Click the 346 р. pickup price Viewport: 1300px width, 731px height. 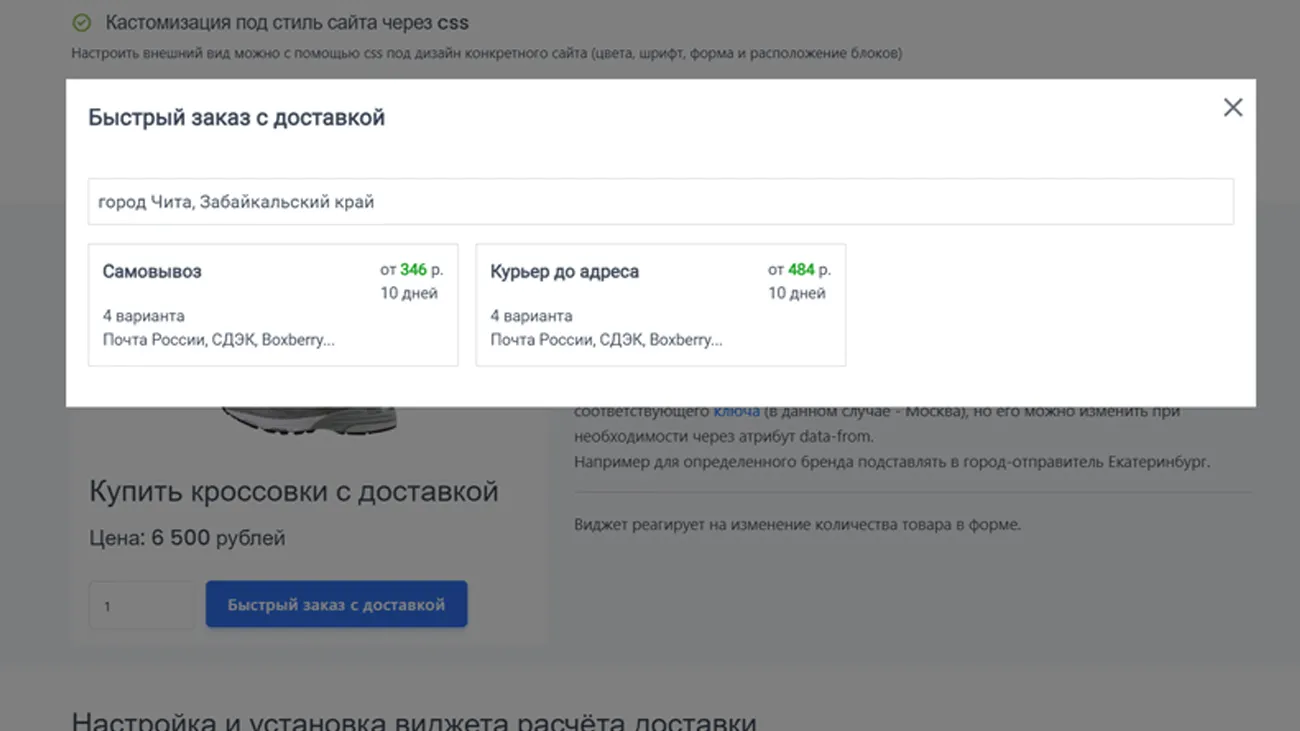412,270
